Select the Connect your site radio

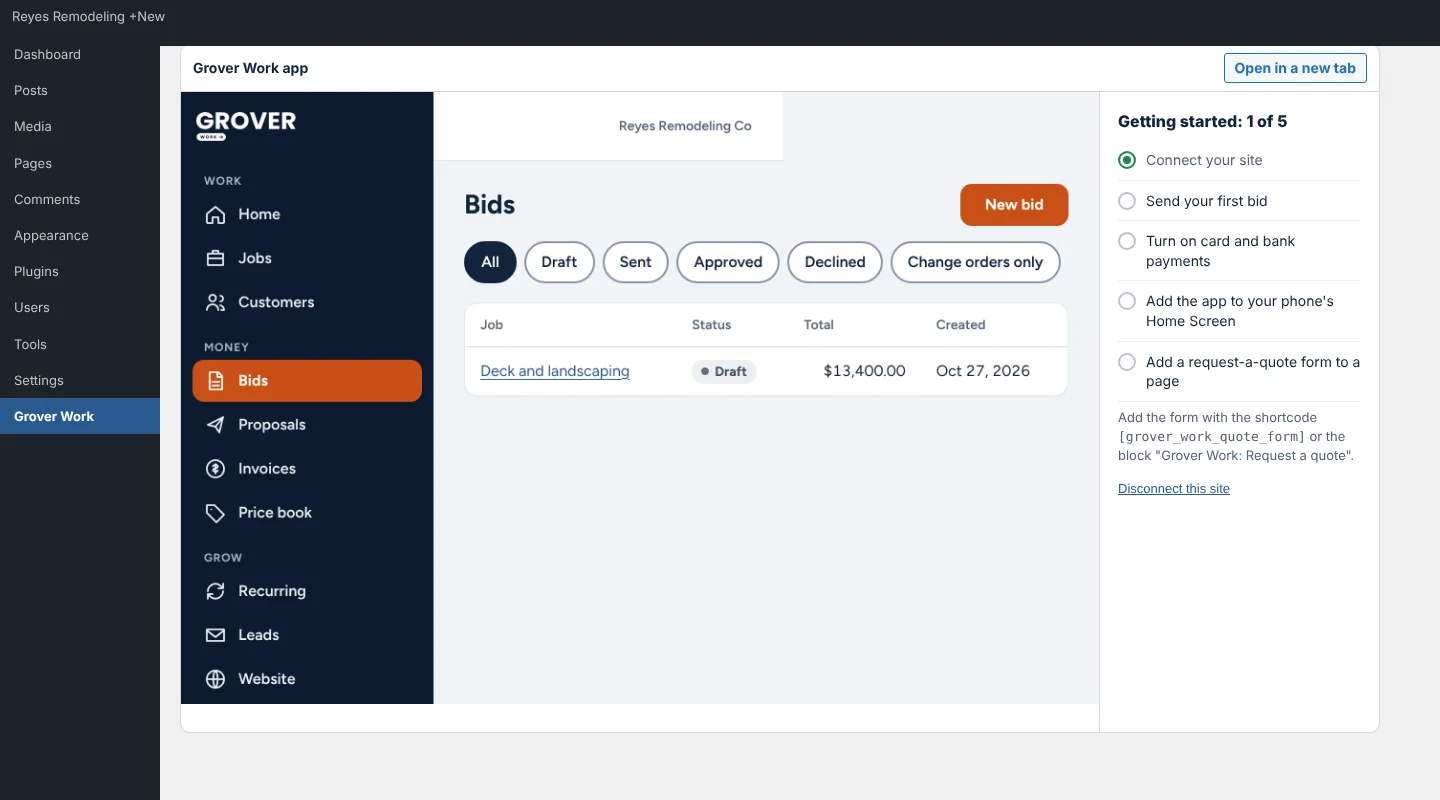pyautogui.click(x=1127, y=160)
